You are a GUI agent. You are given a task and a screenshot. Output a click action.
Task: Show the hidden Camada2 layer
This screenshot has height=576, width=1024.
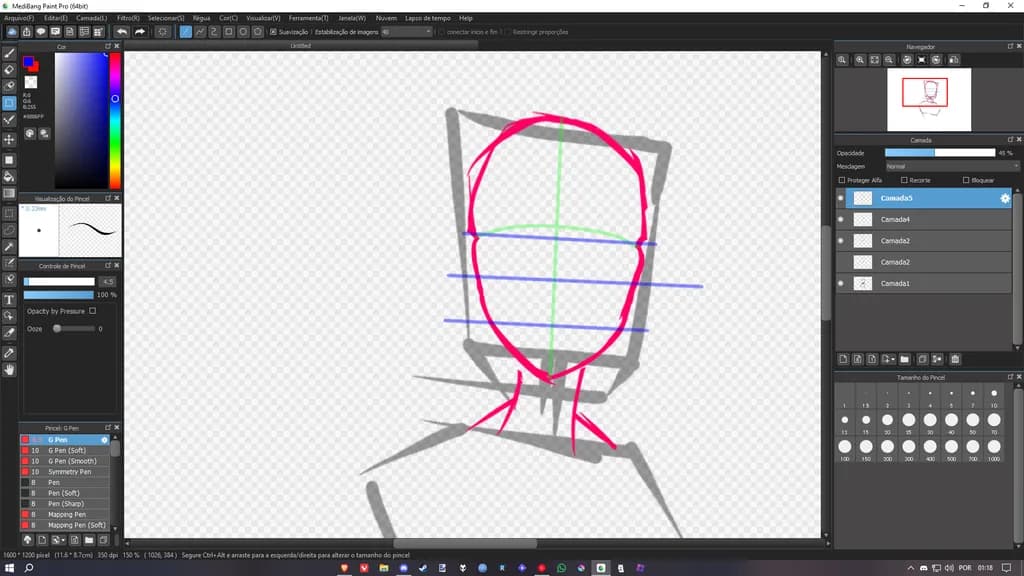[841, 262]
